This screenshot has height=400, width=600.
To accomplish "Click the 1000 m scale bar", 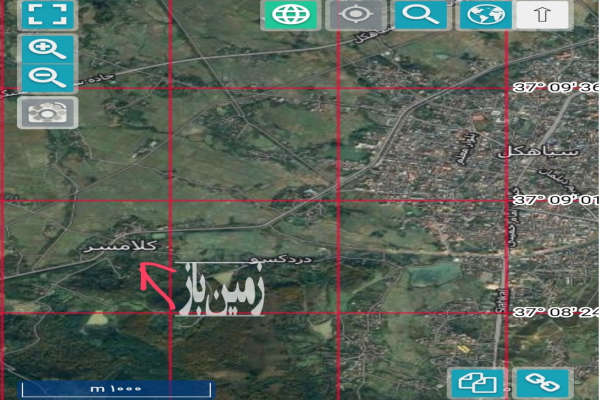I will pyautogui.click(x=116, y=389).
